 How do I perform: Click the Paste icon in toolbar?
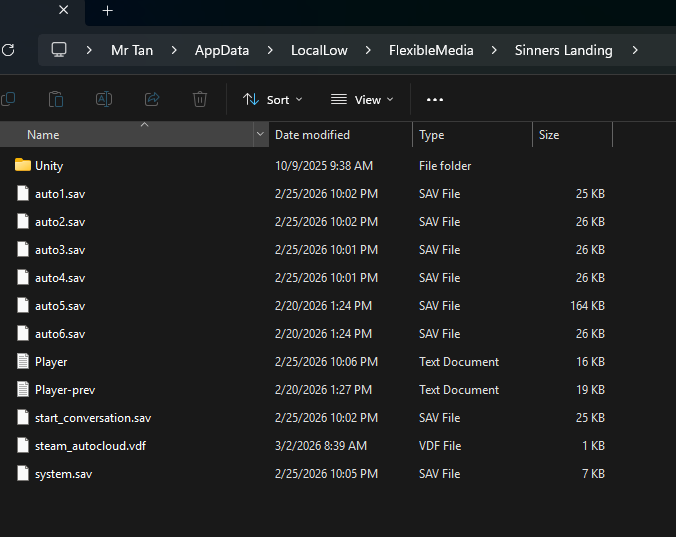56,99
